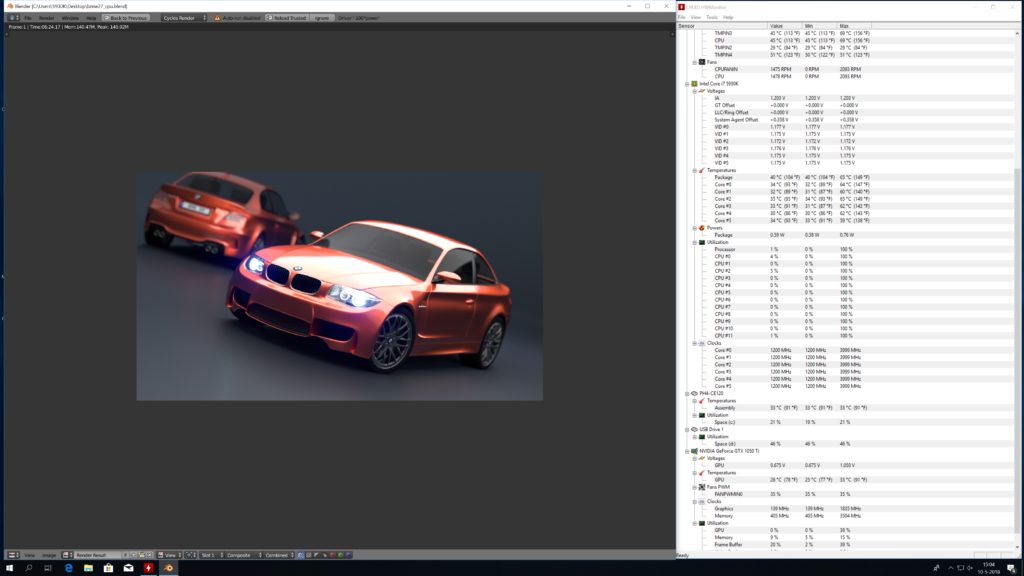The image size is (1024, 576).
Task: Toggle color and alpha channel display in Blender
Action: click(301, 555)
